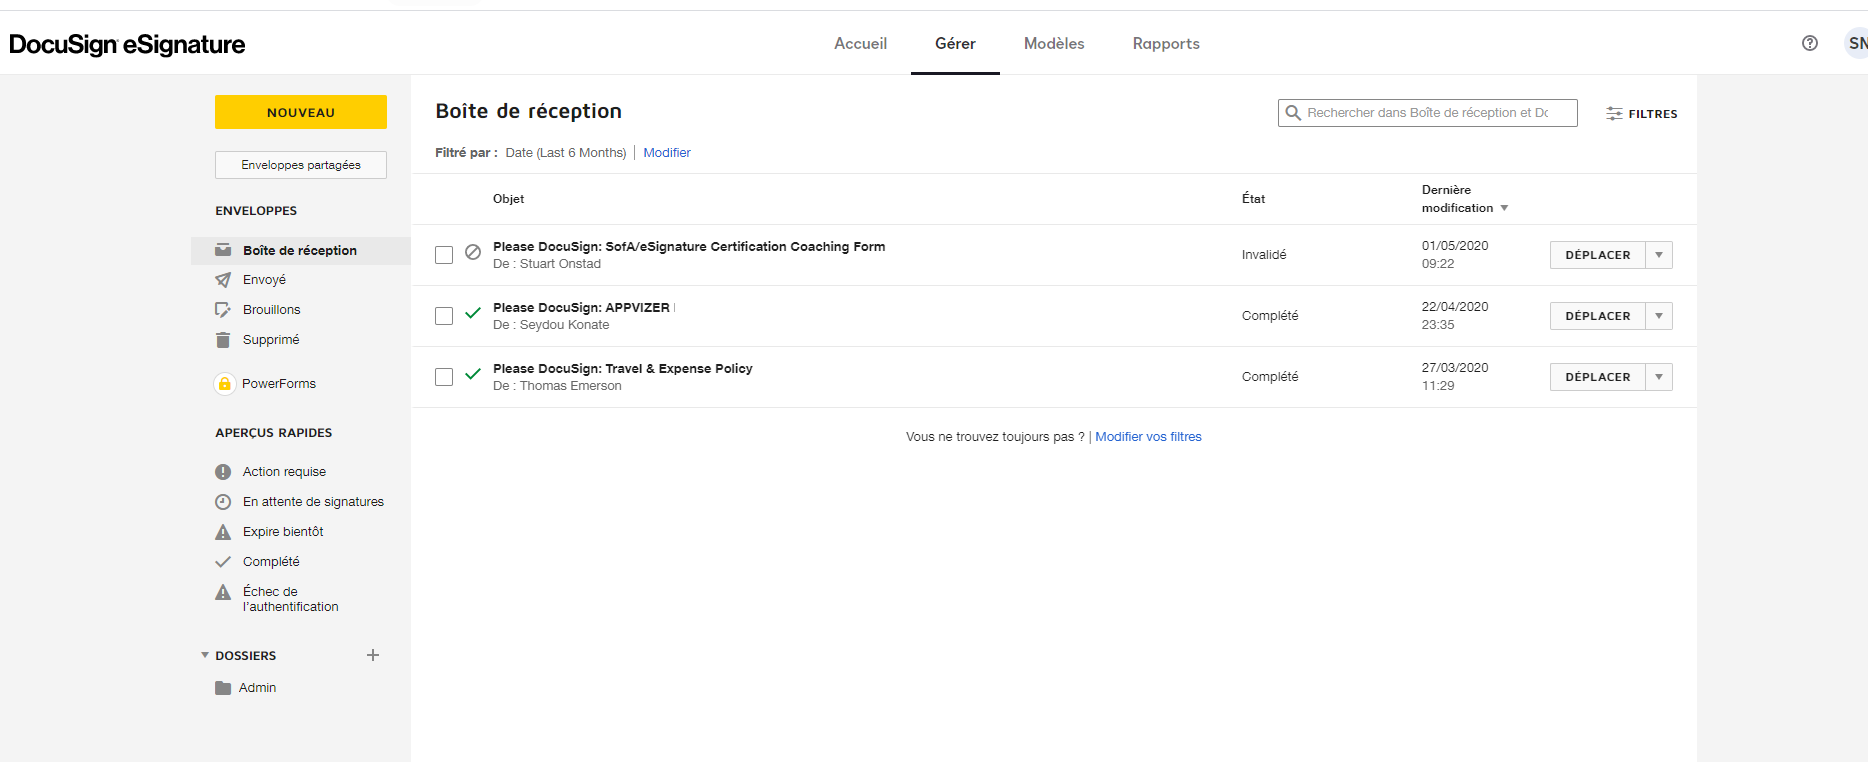Click the En attente de signatures clock icon
Viewport: 1868px width, 762px height.
point(223,502)
